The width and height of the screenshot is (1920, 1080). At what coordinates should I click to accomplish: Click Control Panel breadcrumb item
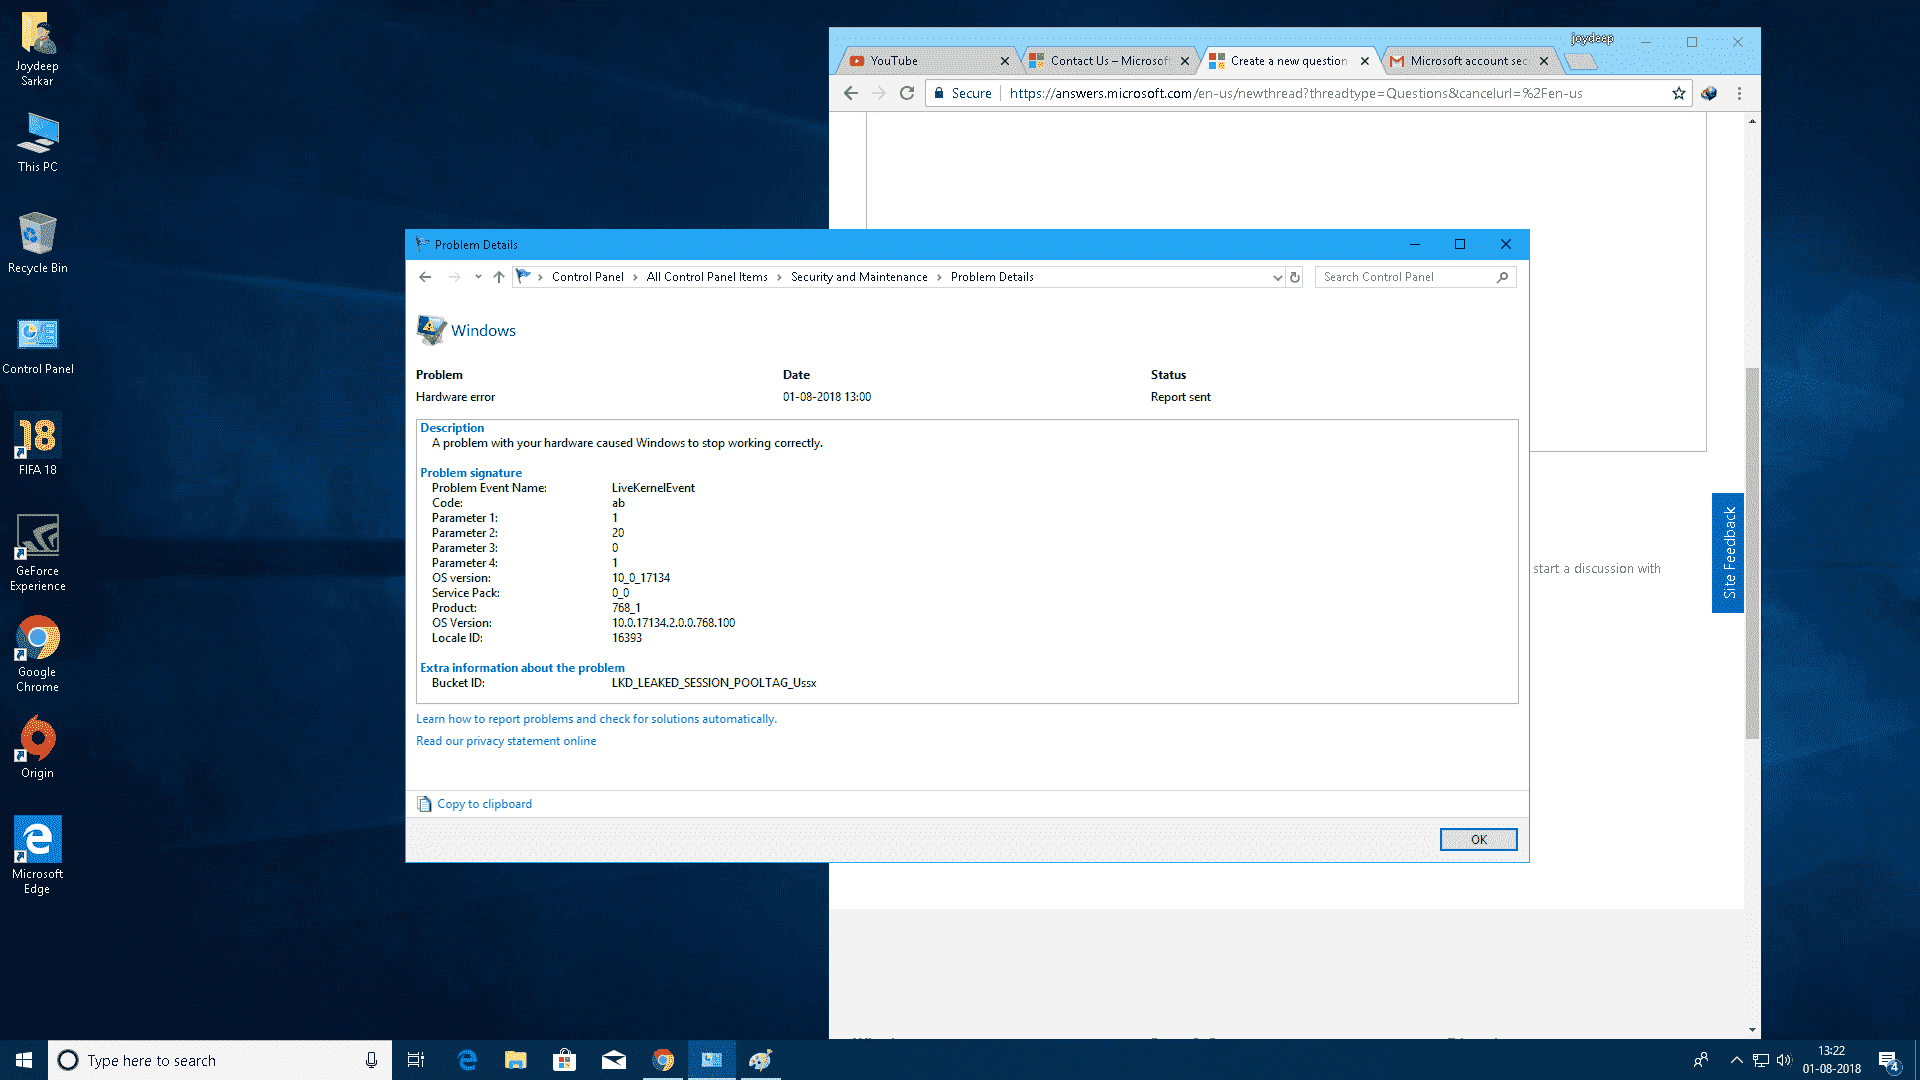(587, 277)
